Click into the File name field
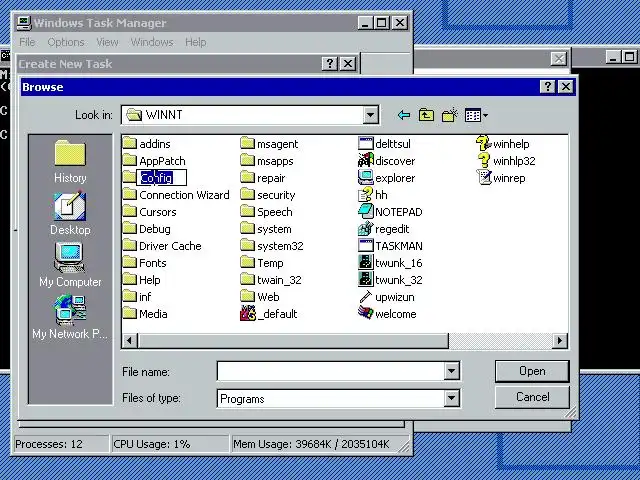This screenshot has height=480, width=640. point(331,371)
